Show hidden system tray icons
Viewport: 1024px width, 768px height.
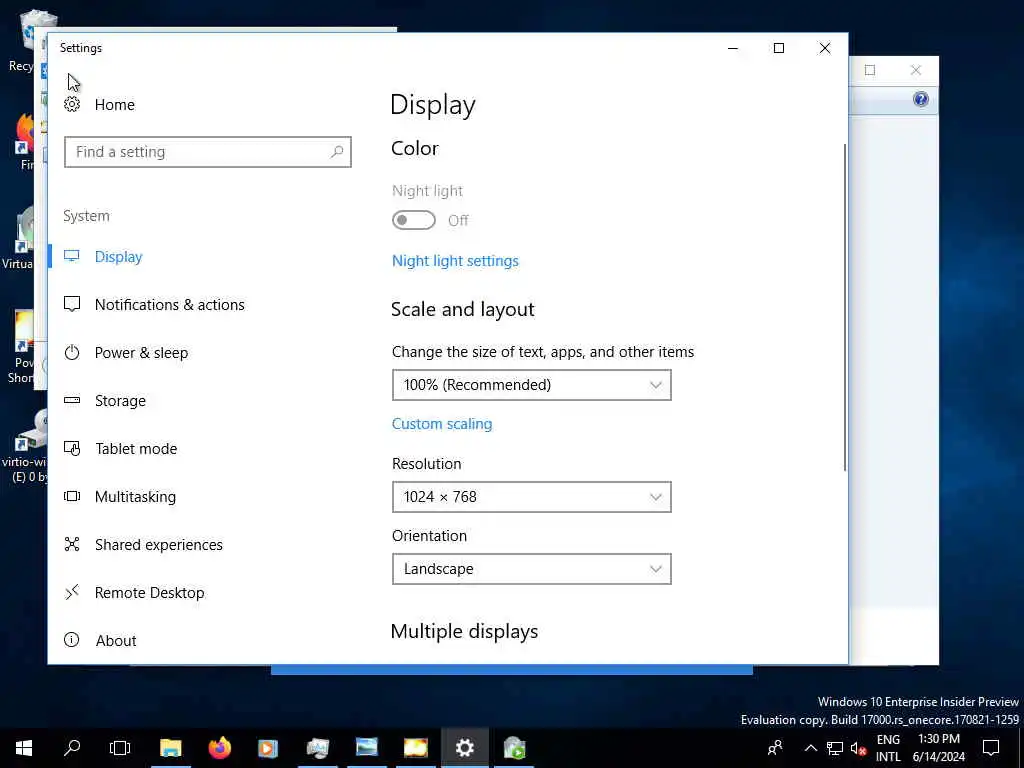click(810, 748)
